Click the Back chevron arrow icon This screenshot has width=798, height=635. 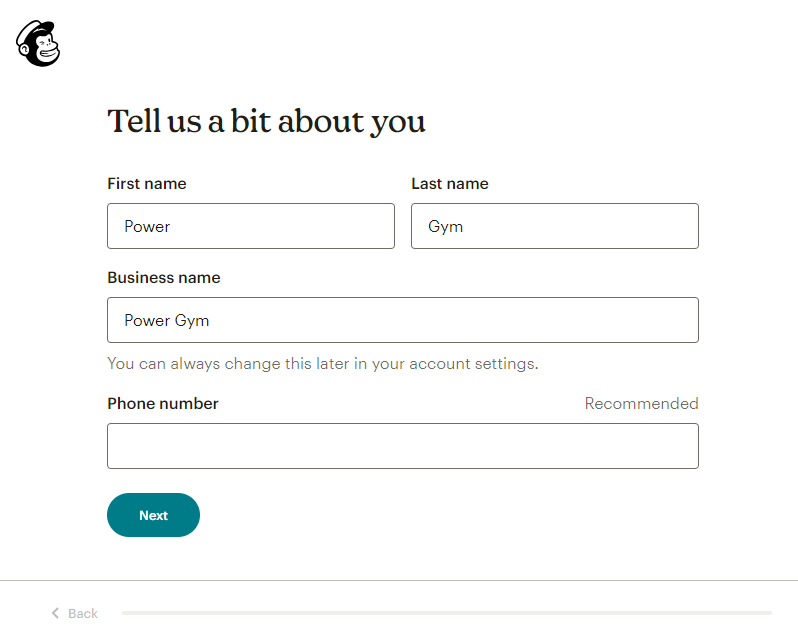[x=55, y=613]
